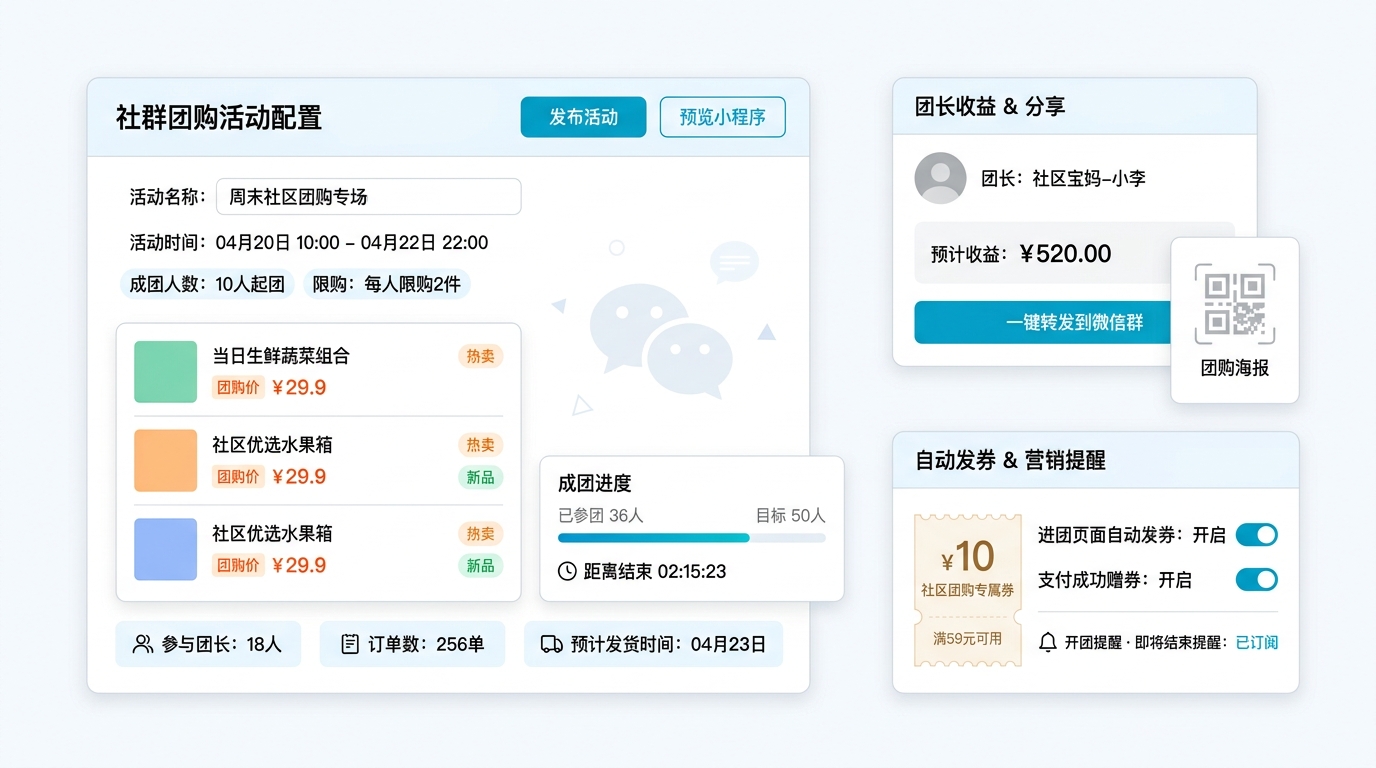
Task: Select the blue product thumbnail
Action: coord(166,549)
